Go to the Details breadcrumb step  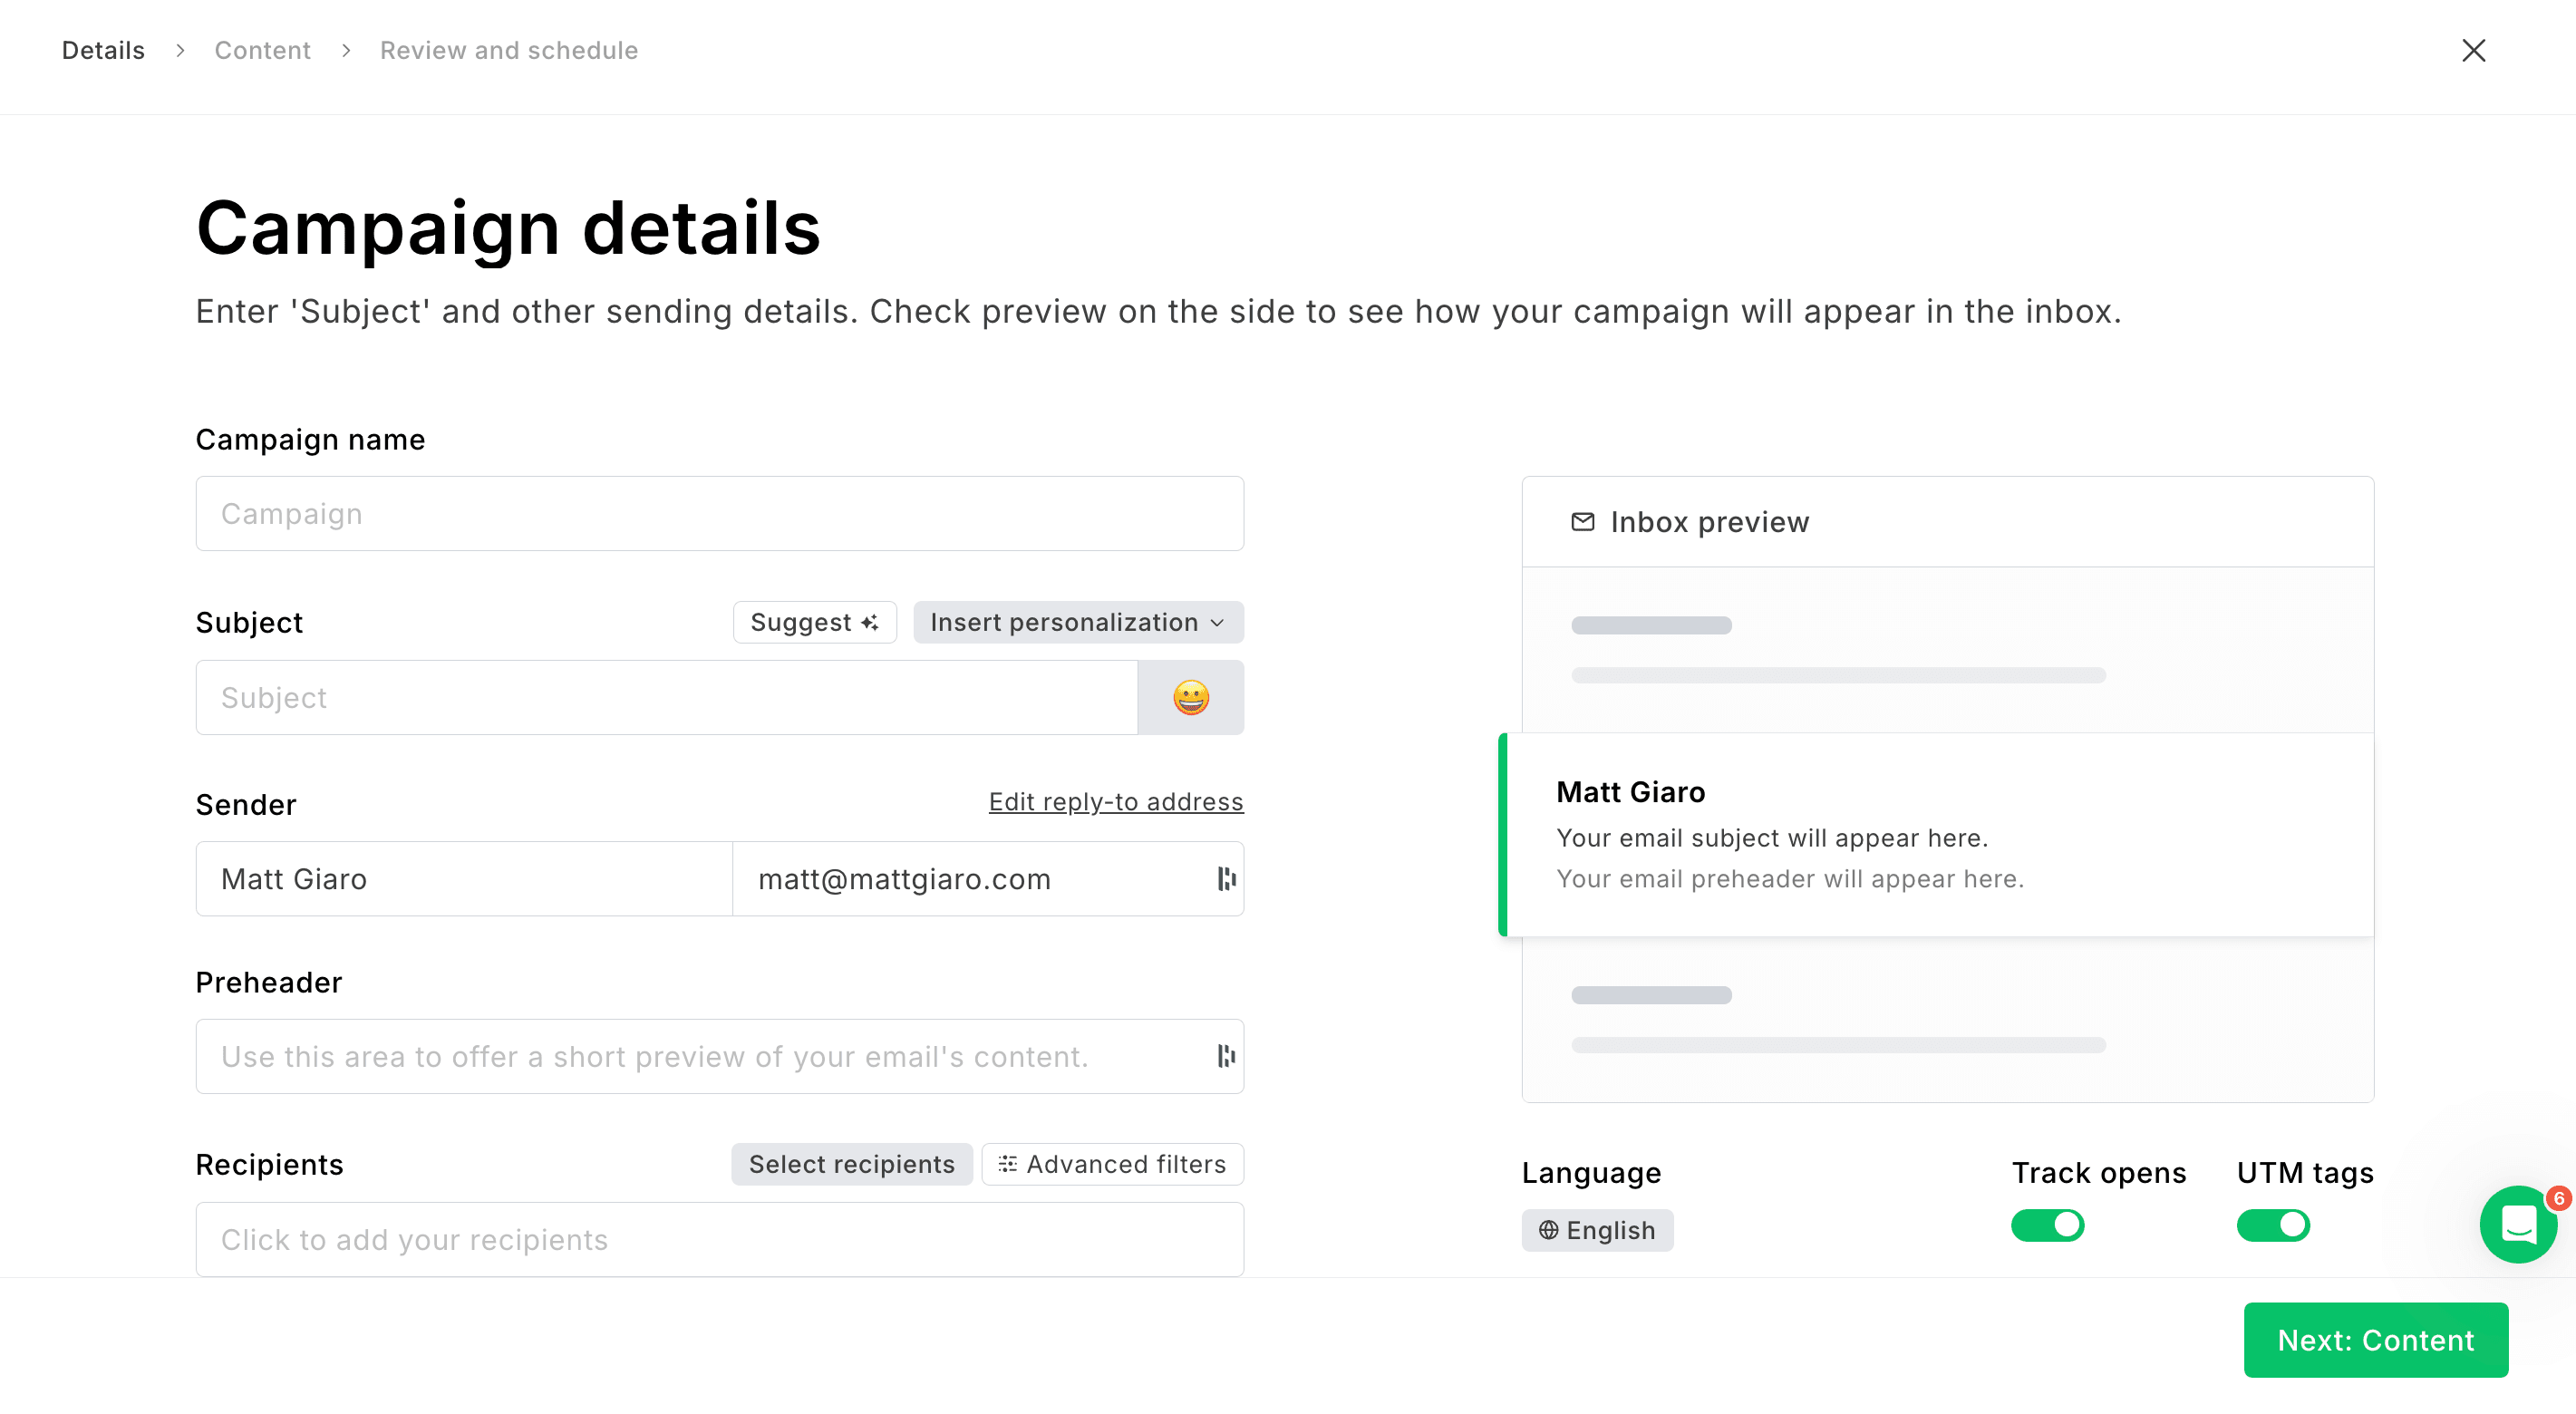click(x=103, y=50)
